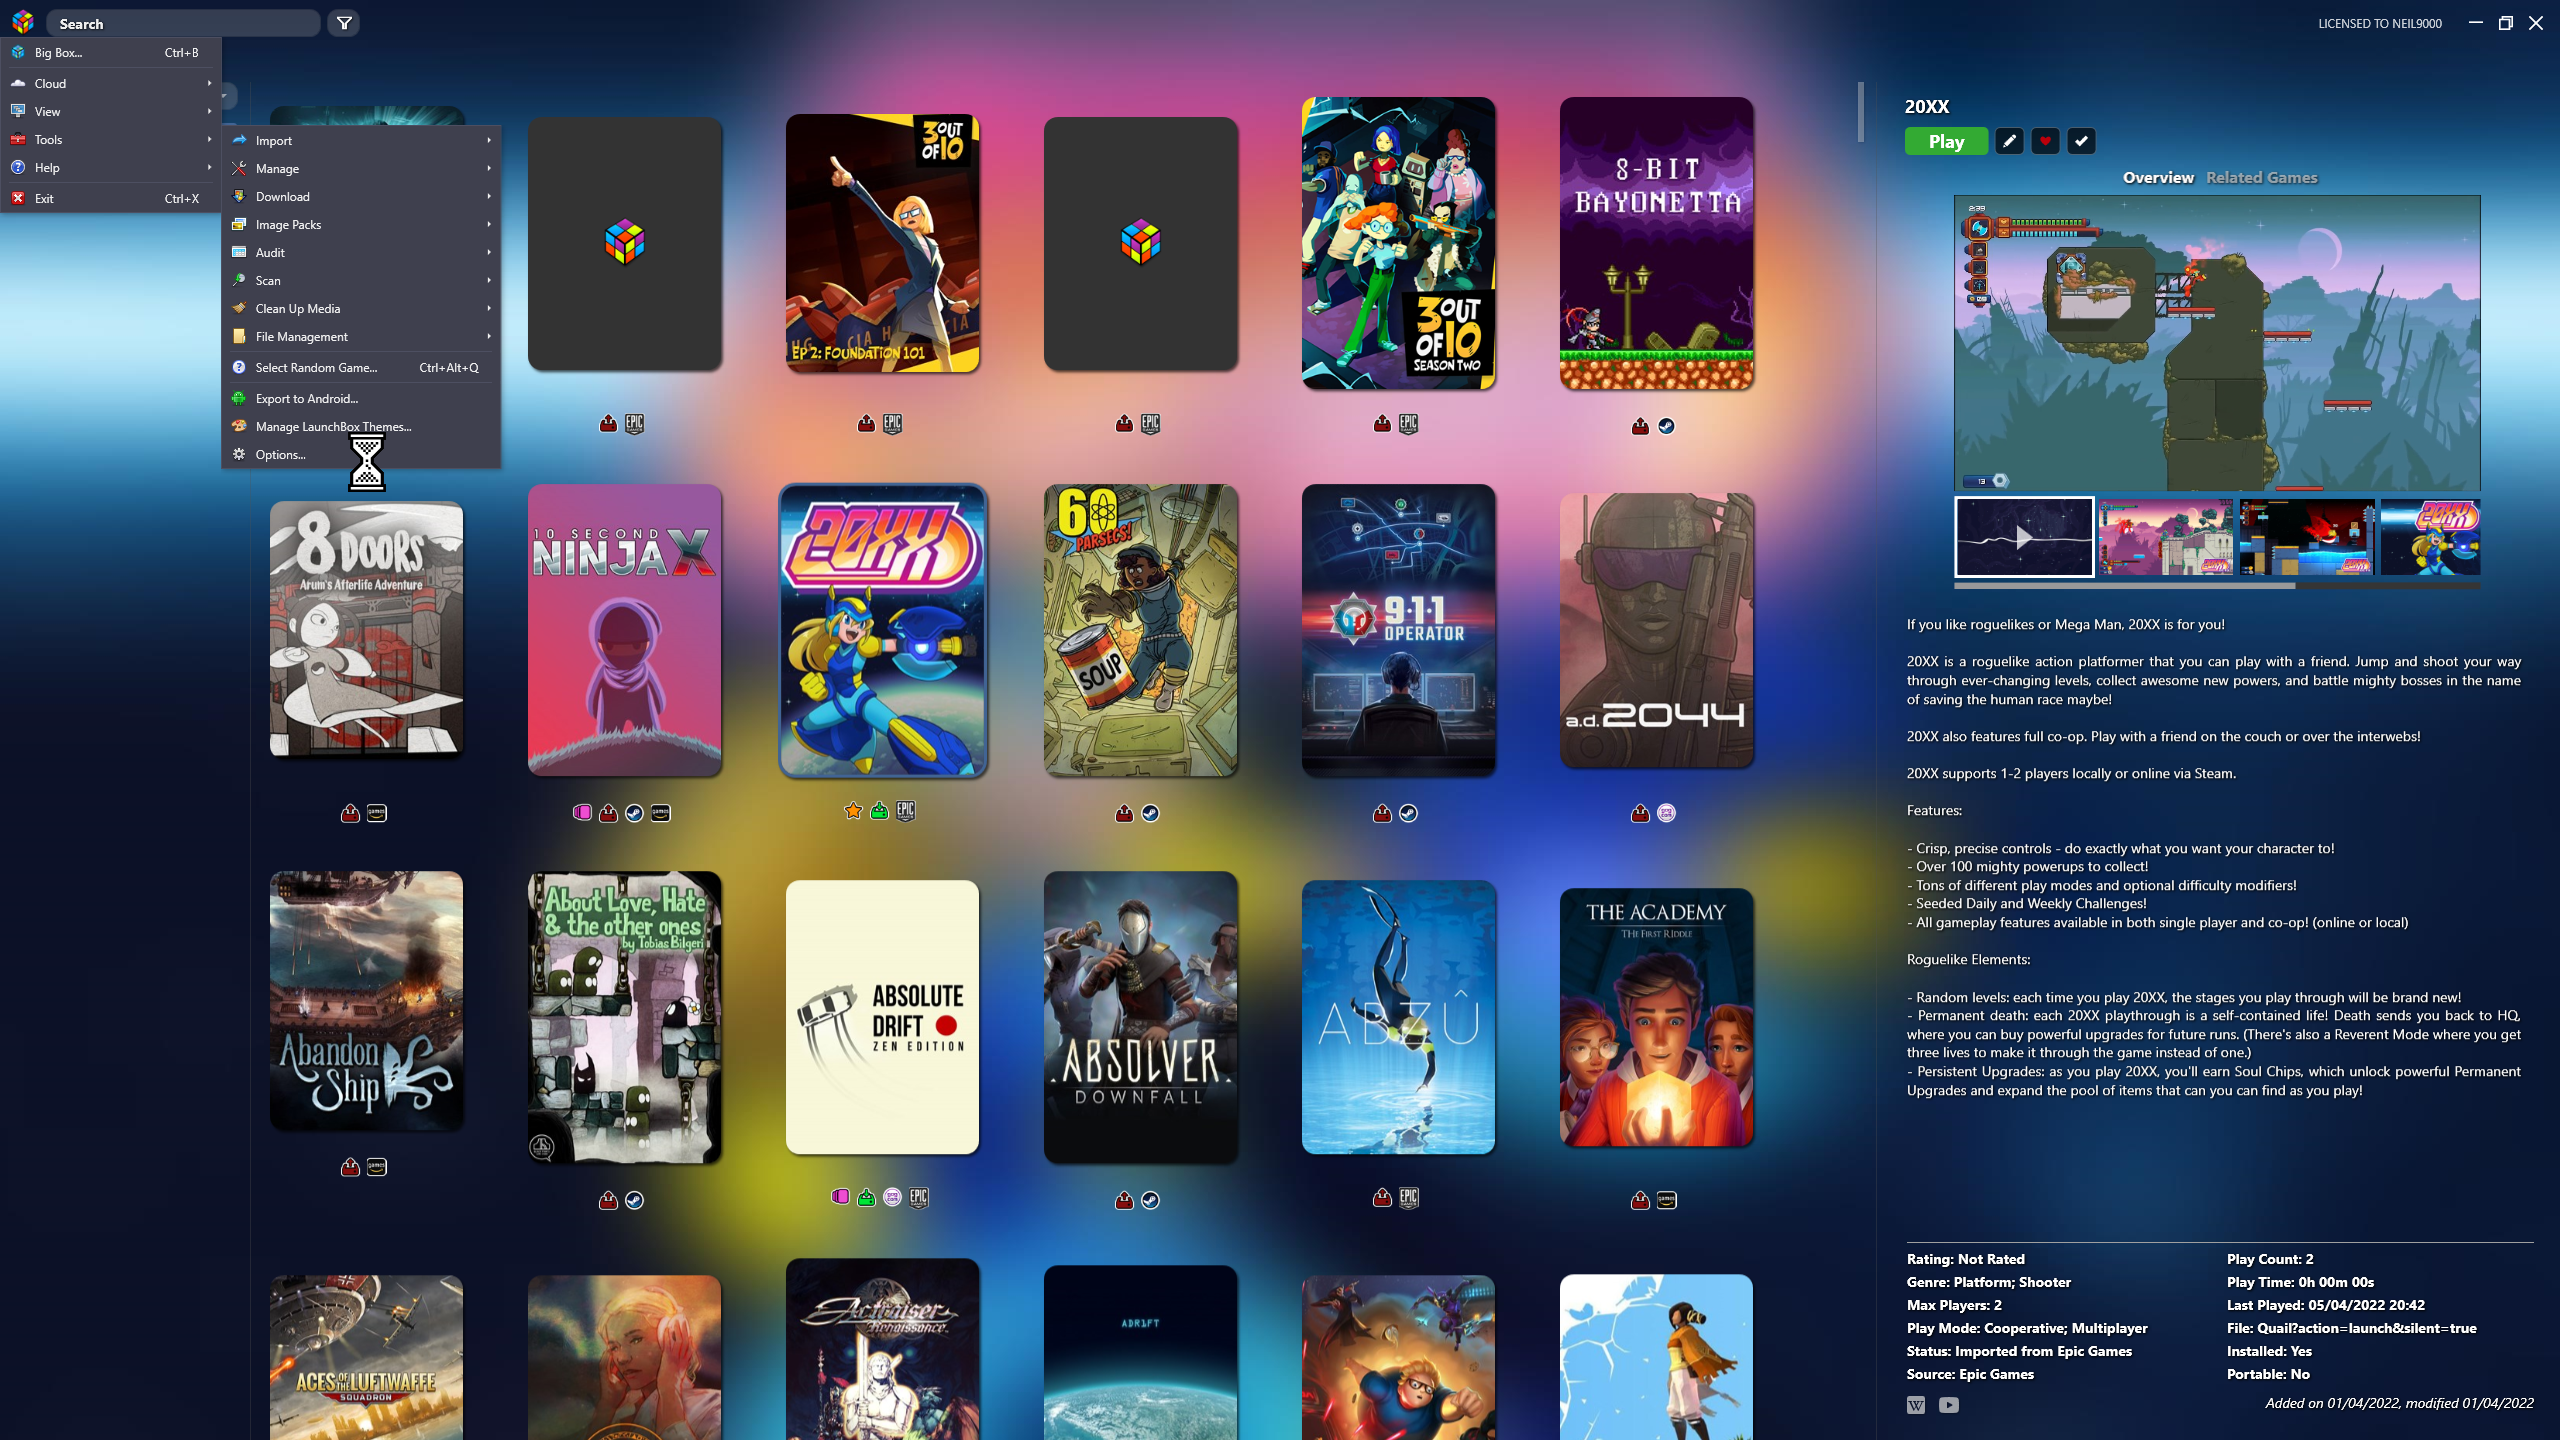
Task: Click the Export to Android icon
Action: (x=239, y=398)
